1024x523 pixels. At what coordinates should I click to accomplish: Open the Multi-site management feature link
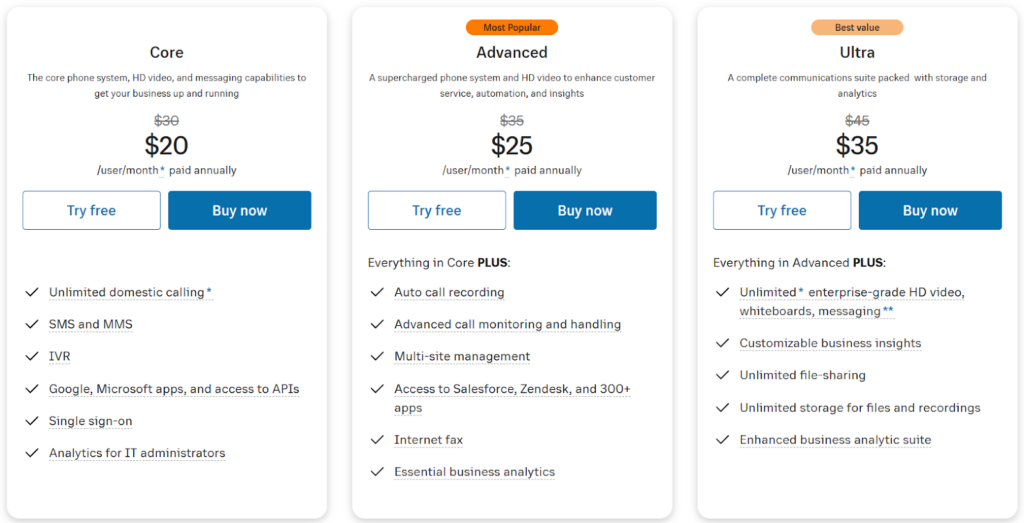tap(462, 356)
